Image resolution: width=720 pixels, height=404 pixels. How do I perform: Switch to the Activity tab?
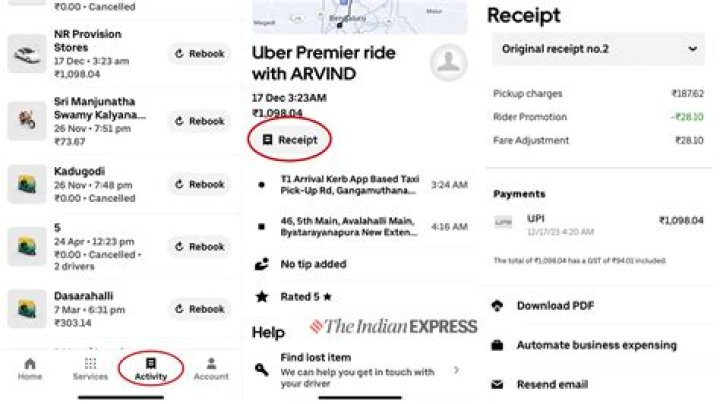pyautogui.click(x=151, y=369)
